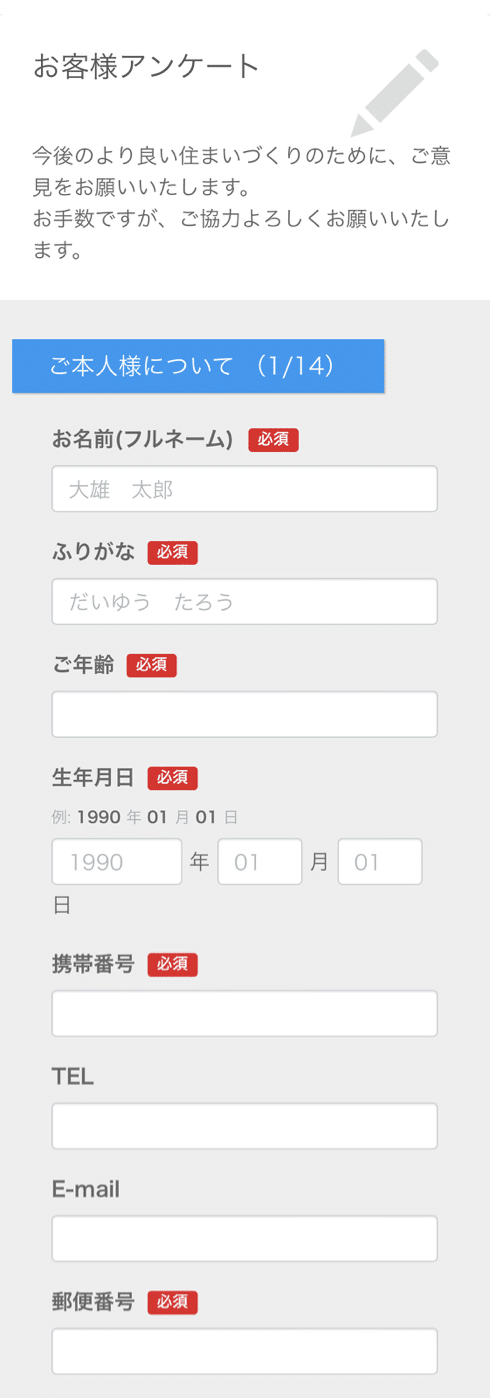This screenshot has height=1398, width=491.
Task: Click the 例: 1990年01月01日 example hint text
Action: 145,817
